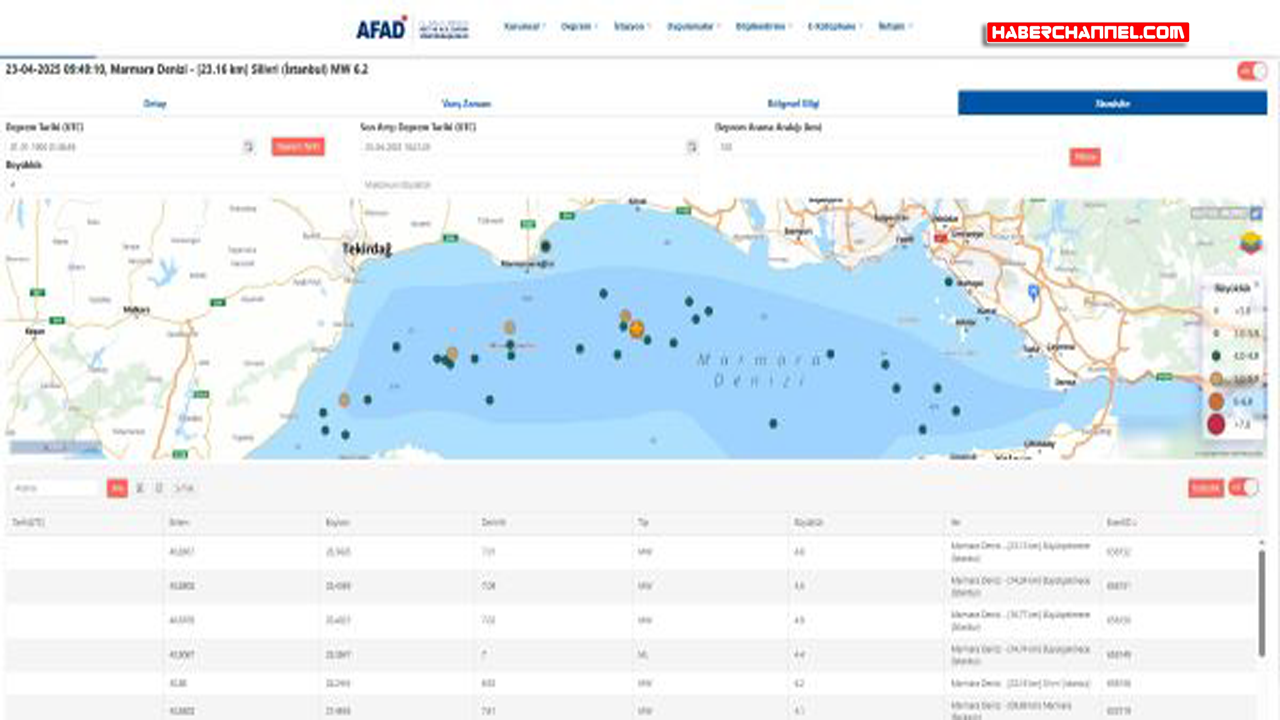The height and width of the screenshot is (720, 1280).
Task: Click the Tekirdağ label on the map
Action: point(366,248)
